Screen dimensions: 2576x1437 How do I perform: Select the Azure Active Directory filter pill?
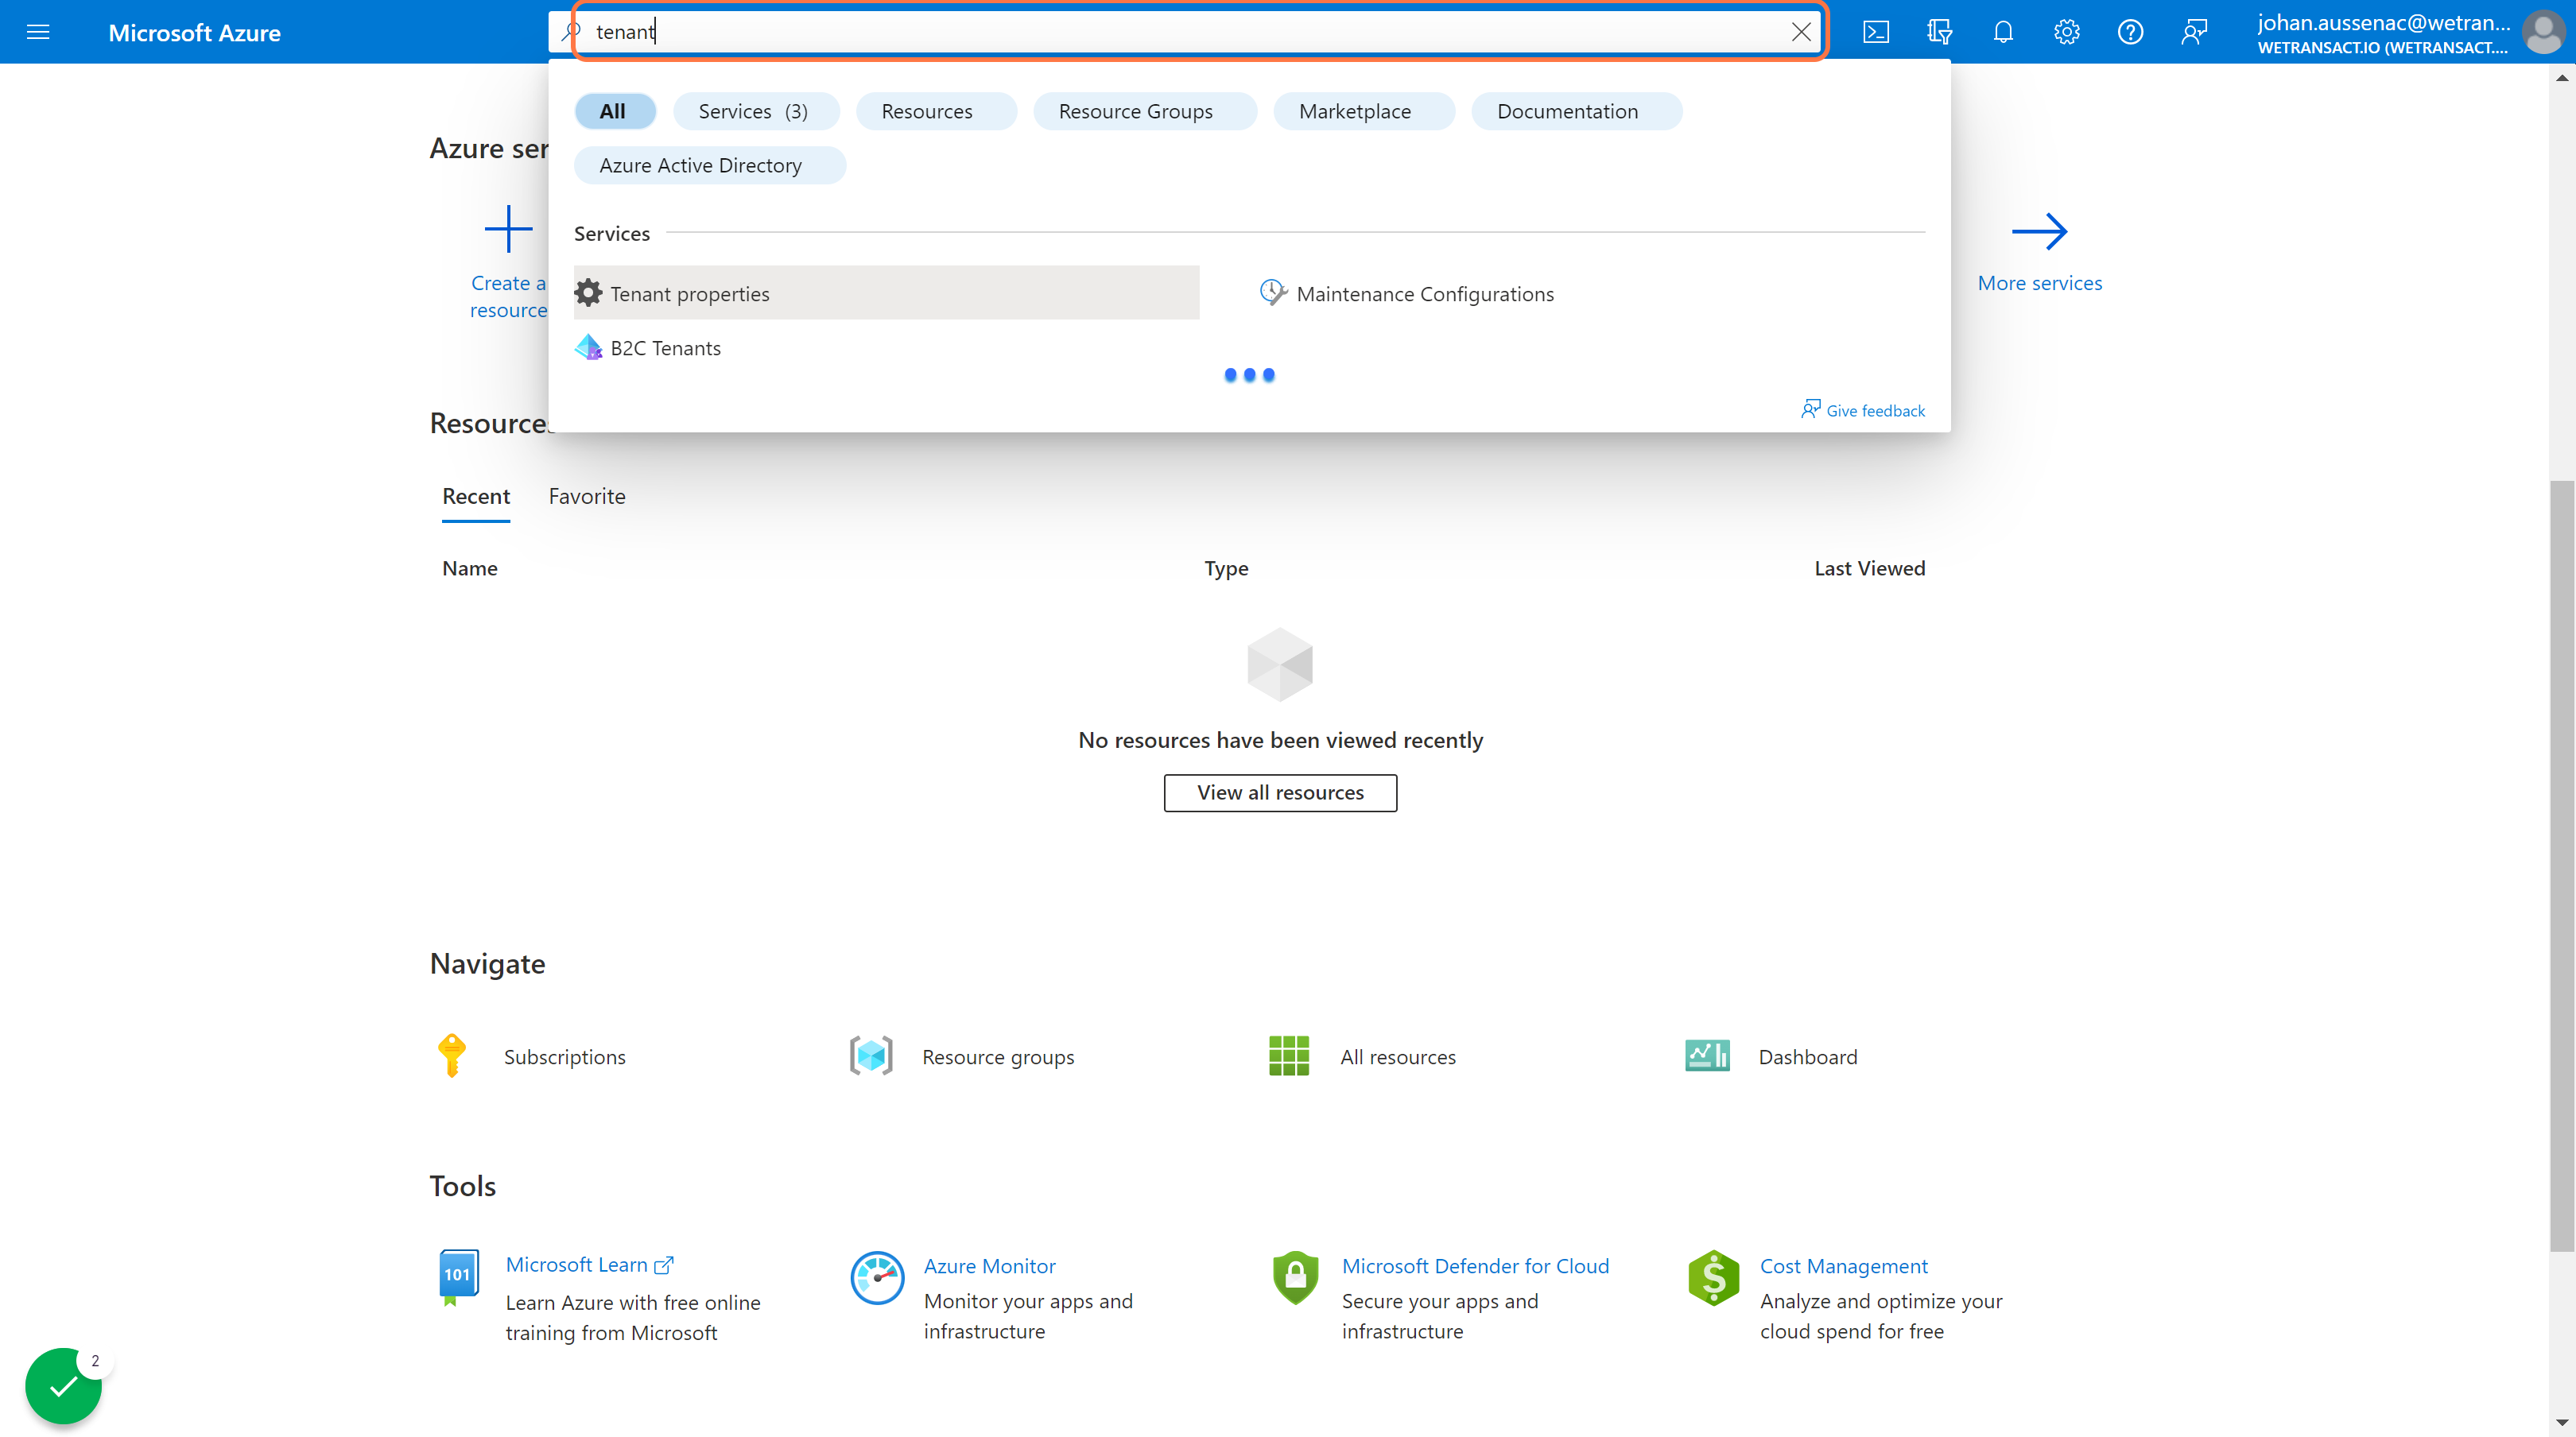click(x=709, y=165)
